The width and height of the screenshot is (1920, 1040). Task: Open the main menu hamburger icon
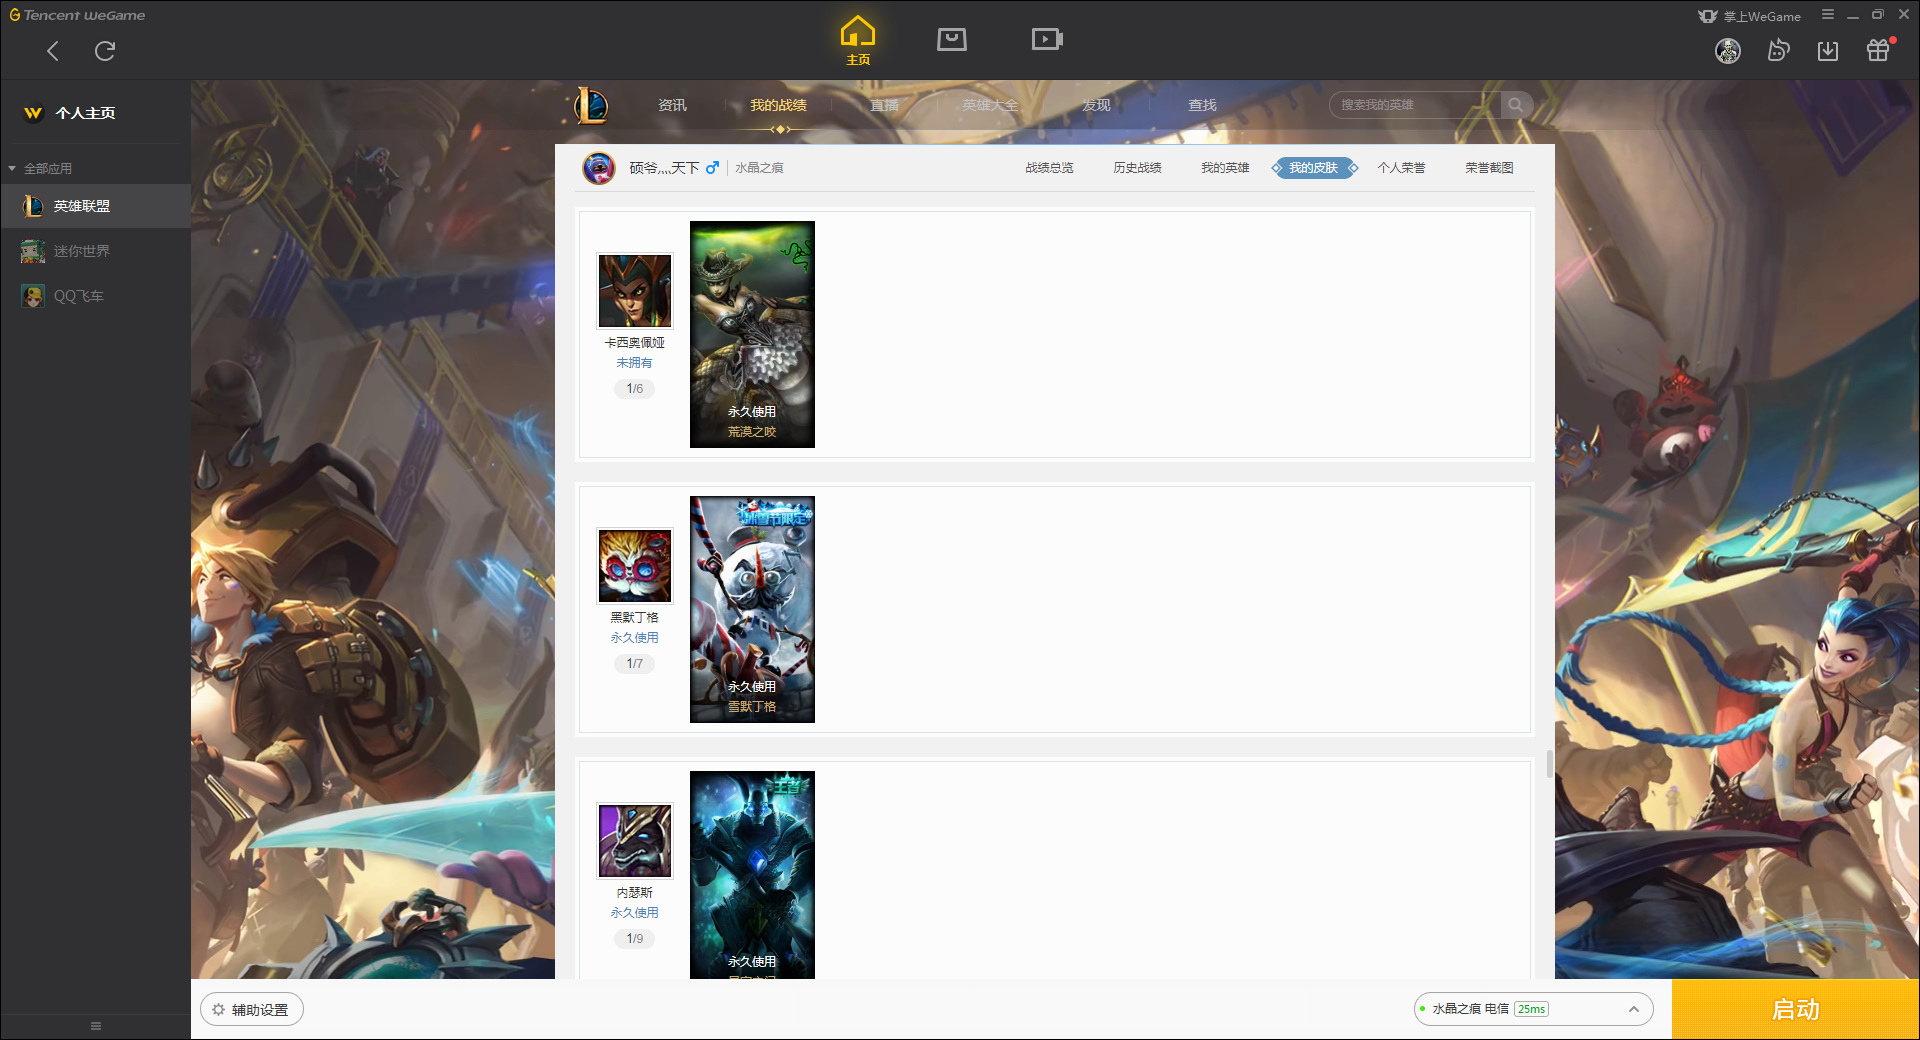click(1828, 15)
